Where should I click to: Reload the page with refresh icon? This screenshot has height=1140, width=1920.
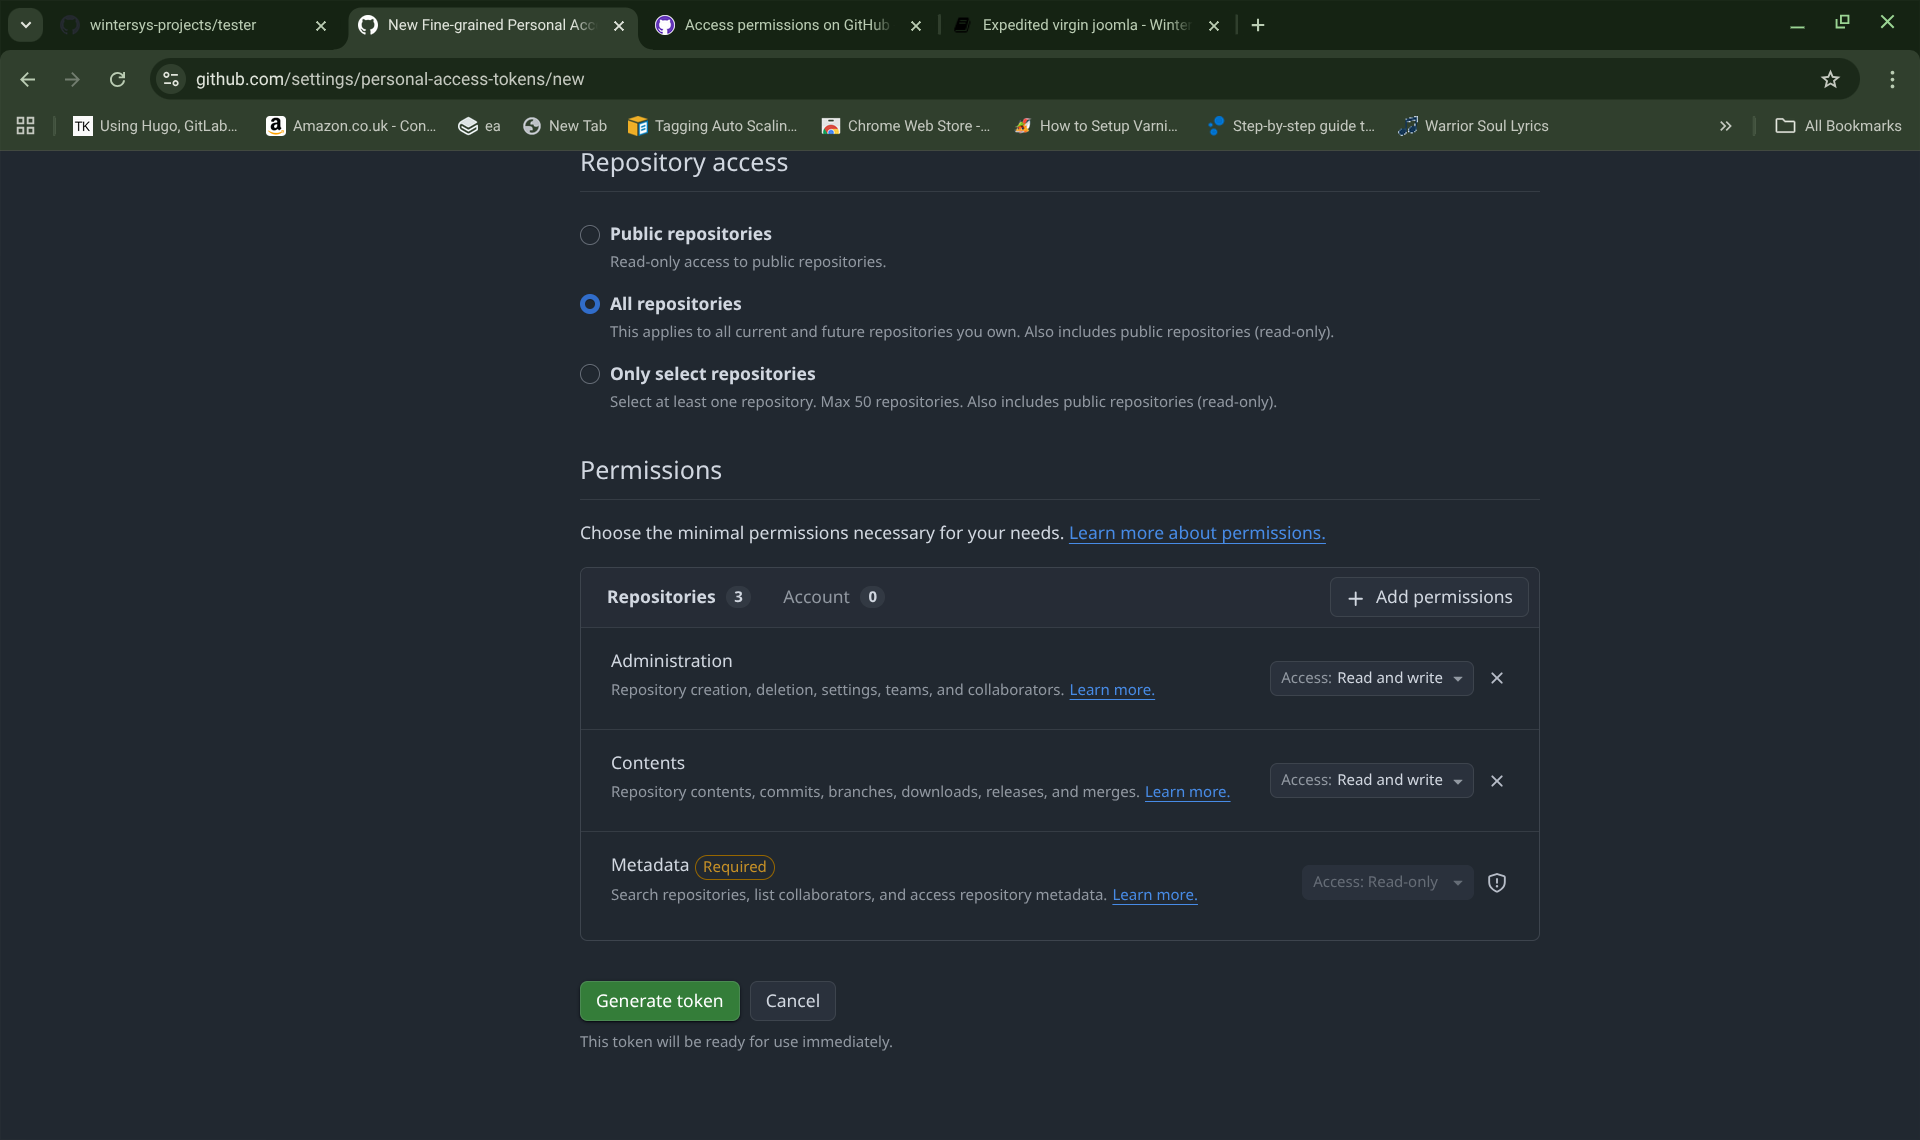tap(117, 79)
